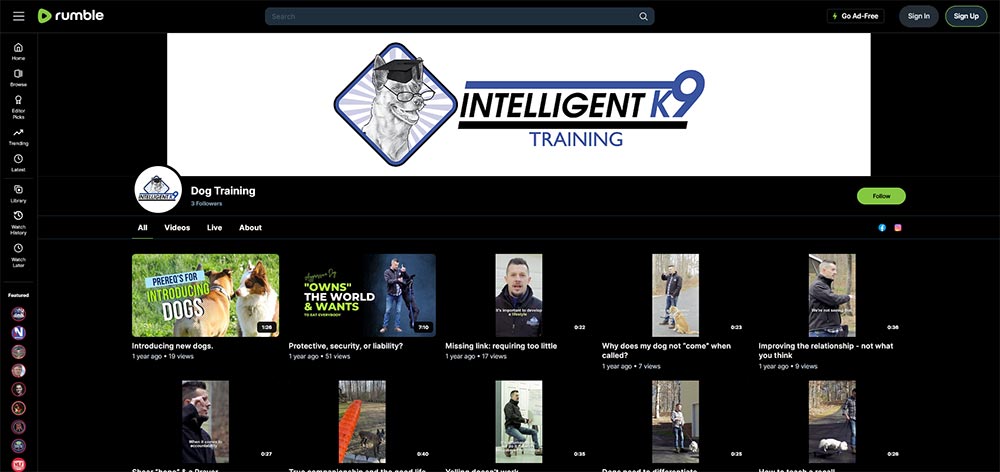Open Trending in the sidebar

pos(18,136)
